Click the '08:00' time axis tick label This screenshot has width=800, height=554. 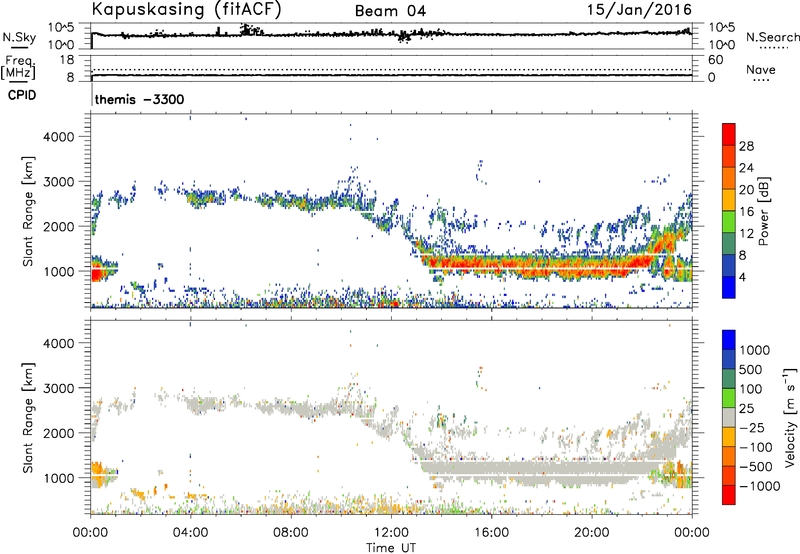pos(291,533)
